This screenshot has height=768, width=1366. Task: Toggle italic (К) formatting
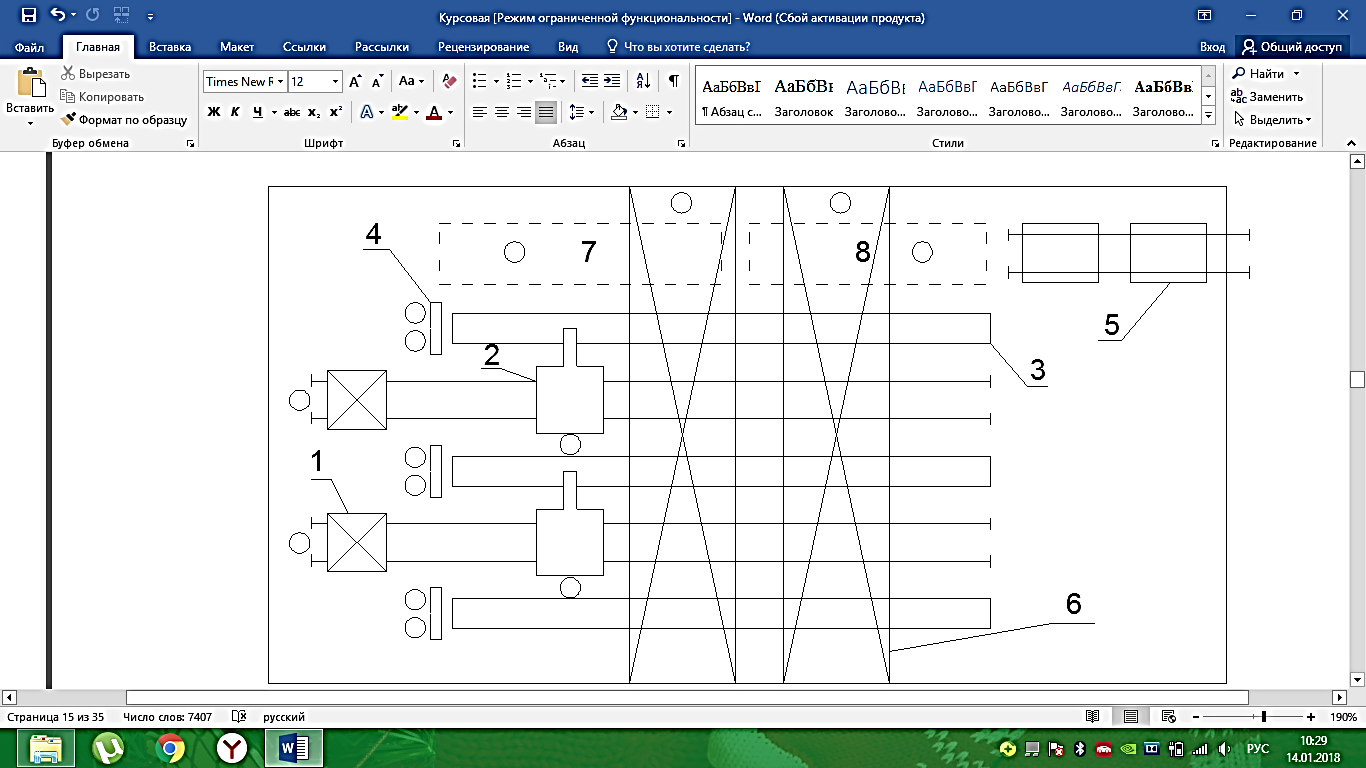point(235,112)
